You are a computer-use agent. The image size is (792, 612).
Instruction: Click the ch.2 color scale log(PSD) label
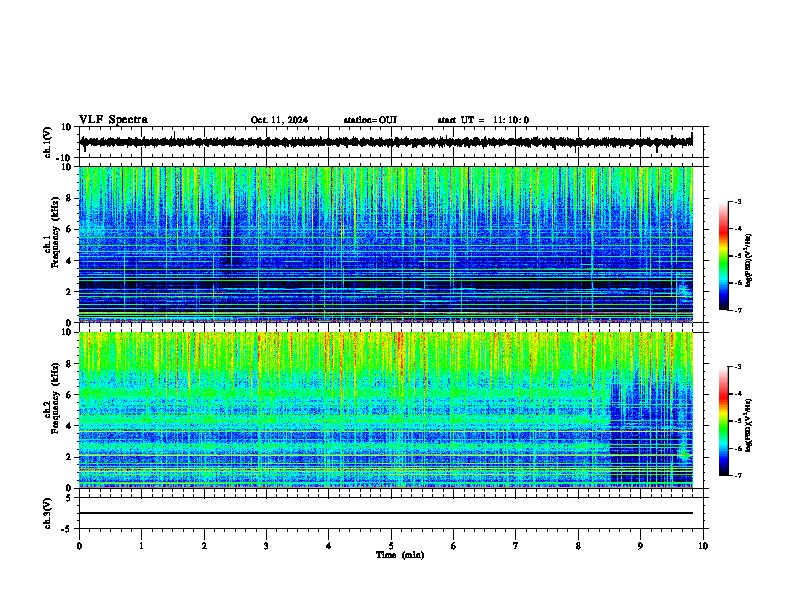[x=748, y=425]
